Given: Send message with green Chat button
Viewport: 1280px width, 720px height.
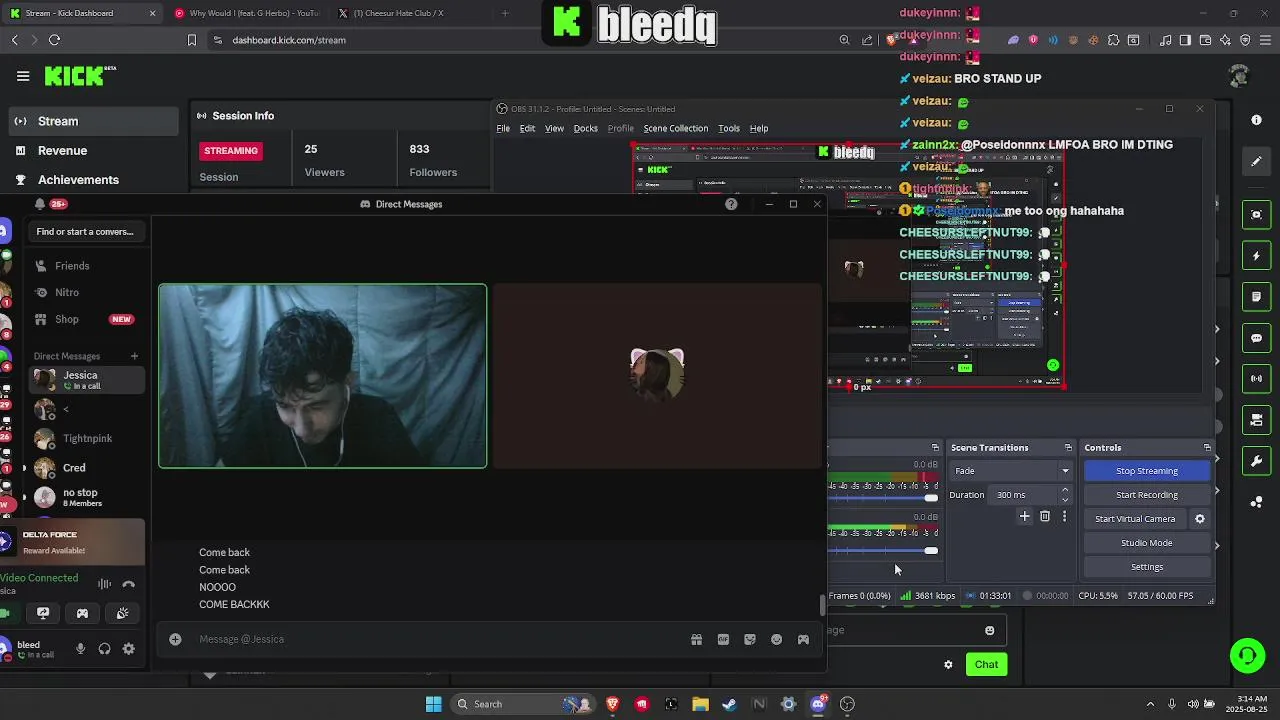Looking at the screenshot, I should [986, 664].
